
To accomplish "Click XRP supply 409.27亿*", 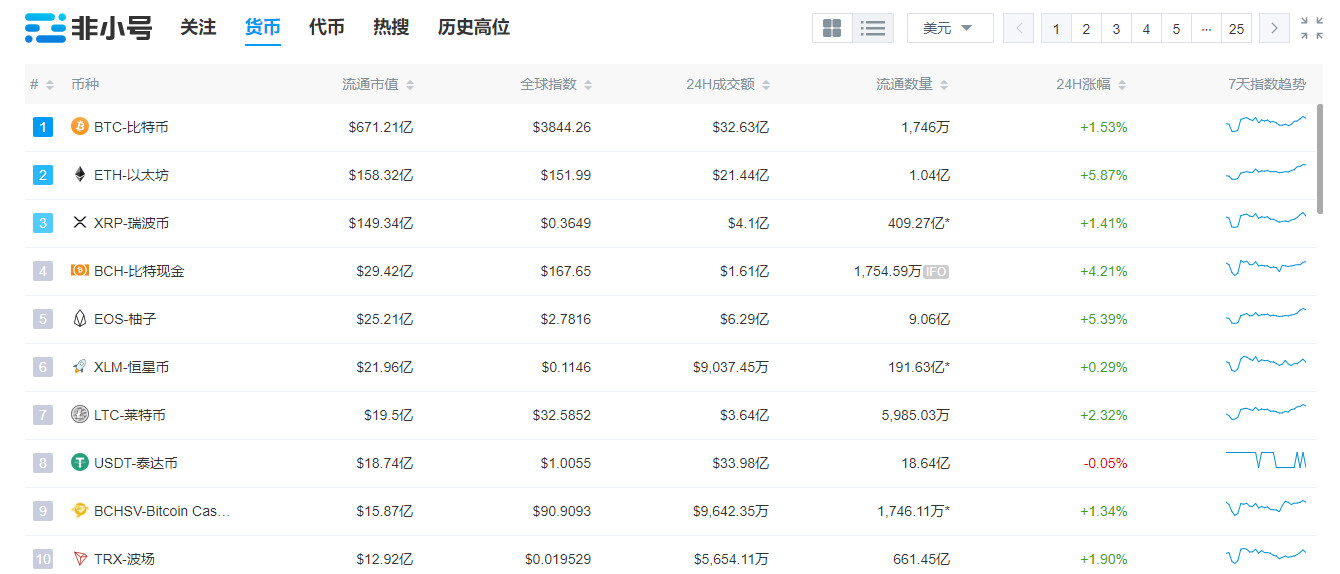I will [x=919, y=223].
